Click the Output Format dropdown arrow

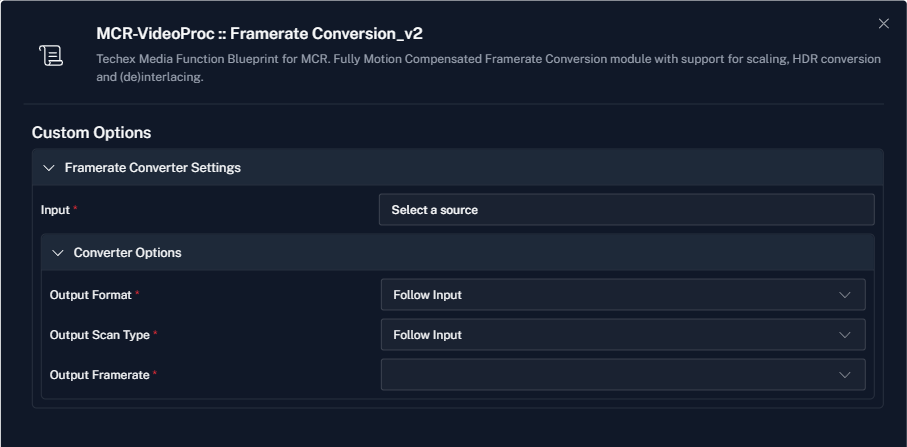coord(845,295)
